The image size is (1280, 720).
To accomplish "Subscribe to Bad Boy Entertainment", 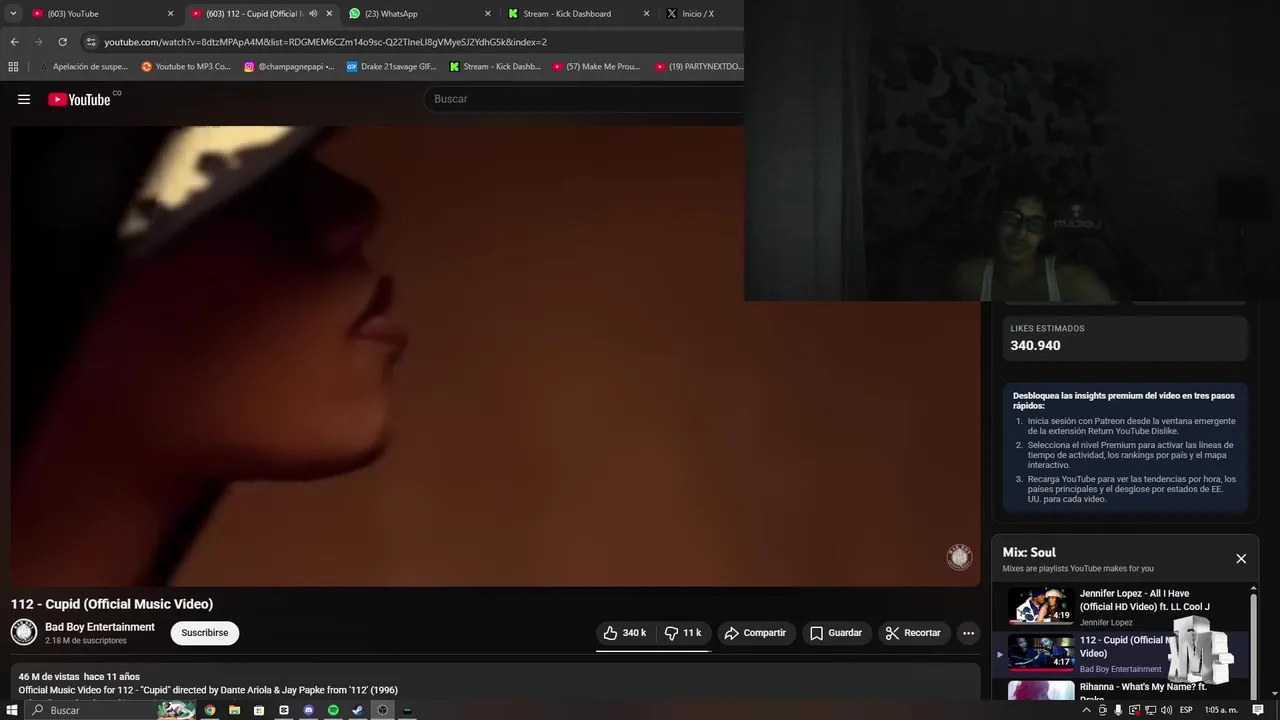I will coord(204,633).
